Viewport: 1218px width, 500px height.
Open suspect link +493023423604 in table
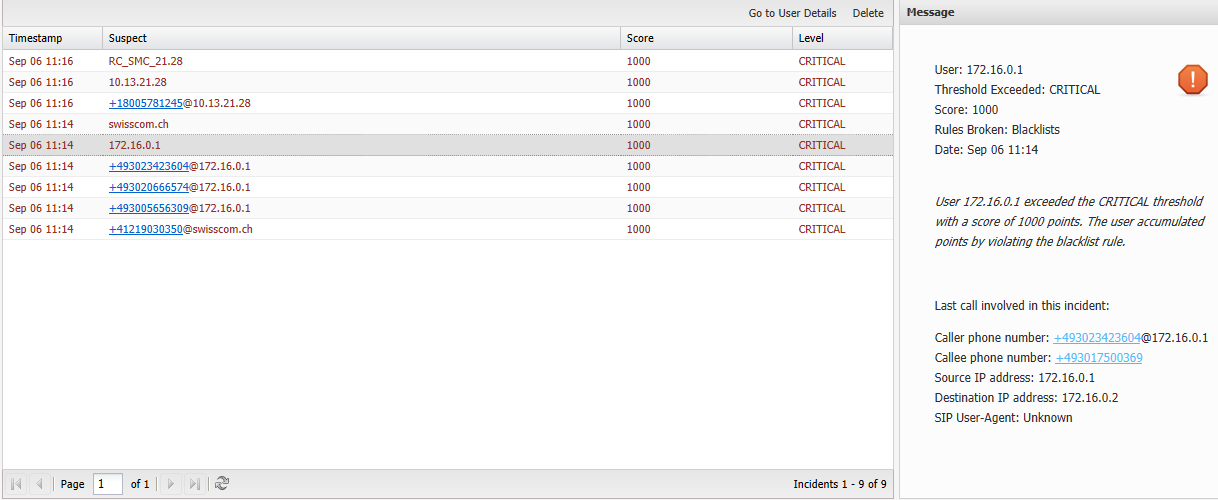(149, 166)
